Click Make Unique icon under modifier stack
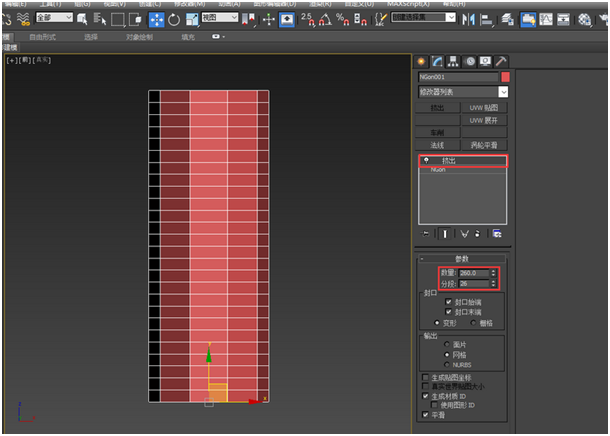 point(464,234)
